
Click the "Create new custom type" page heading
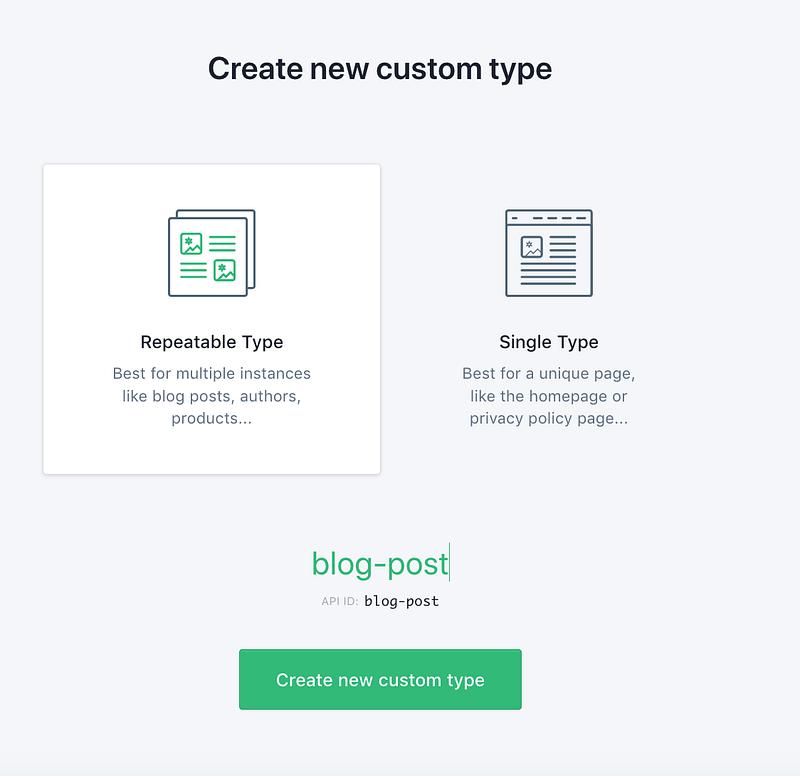[380, 69]
